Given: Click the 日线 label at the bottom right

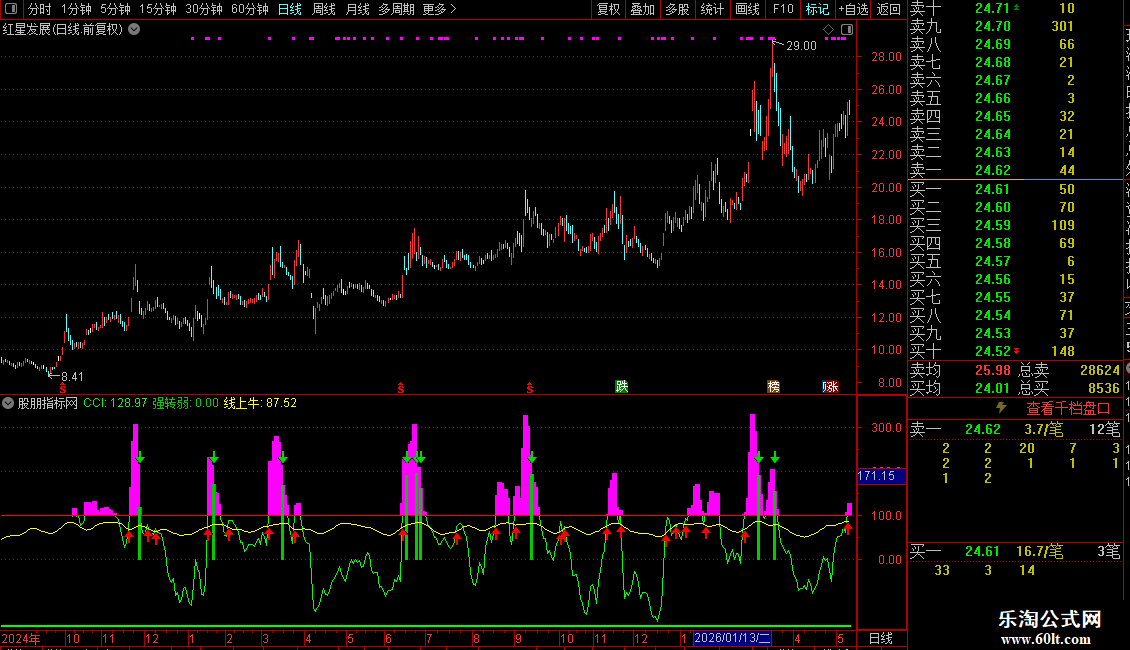Looking at the screenshot, I should click(881, 638).
